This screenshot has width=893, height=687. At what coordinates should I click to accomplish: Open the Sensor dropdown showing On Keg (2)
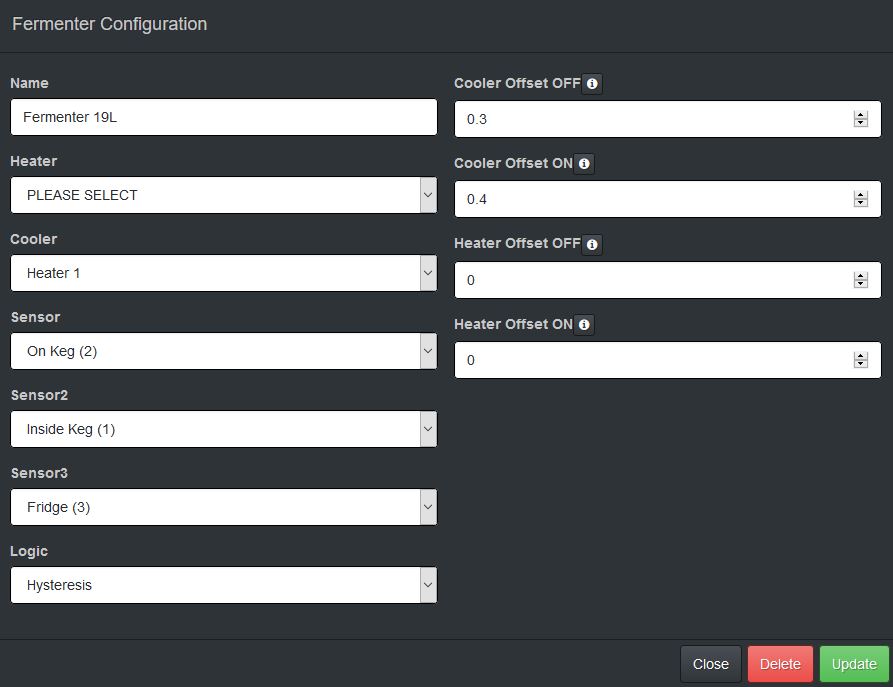tap(224, 351)
